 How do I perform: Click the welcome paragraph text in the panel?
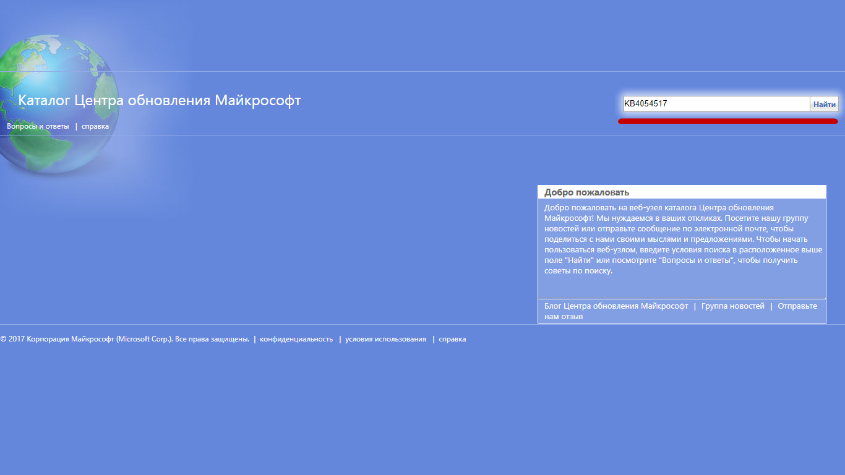683,239
